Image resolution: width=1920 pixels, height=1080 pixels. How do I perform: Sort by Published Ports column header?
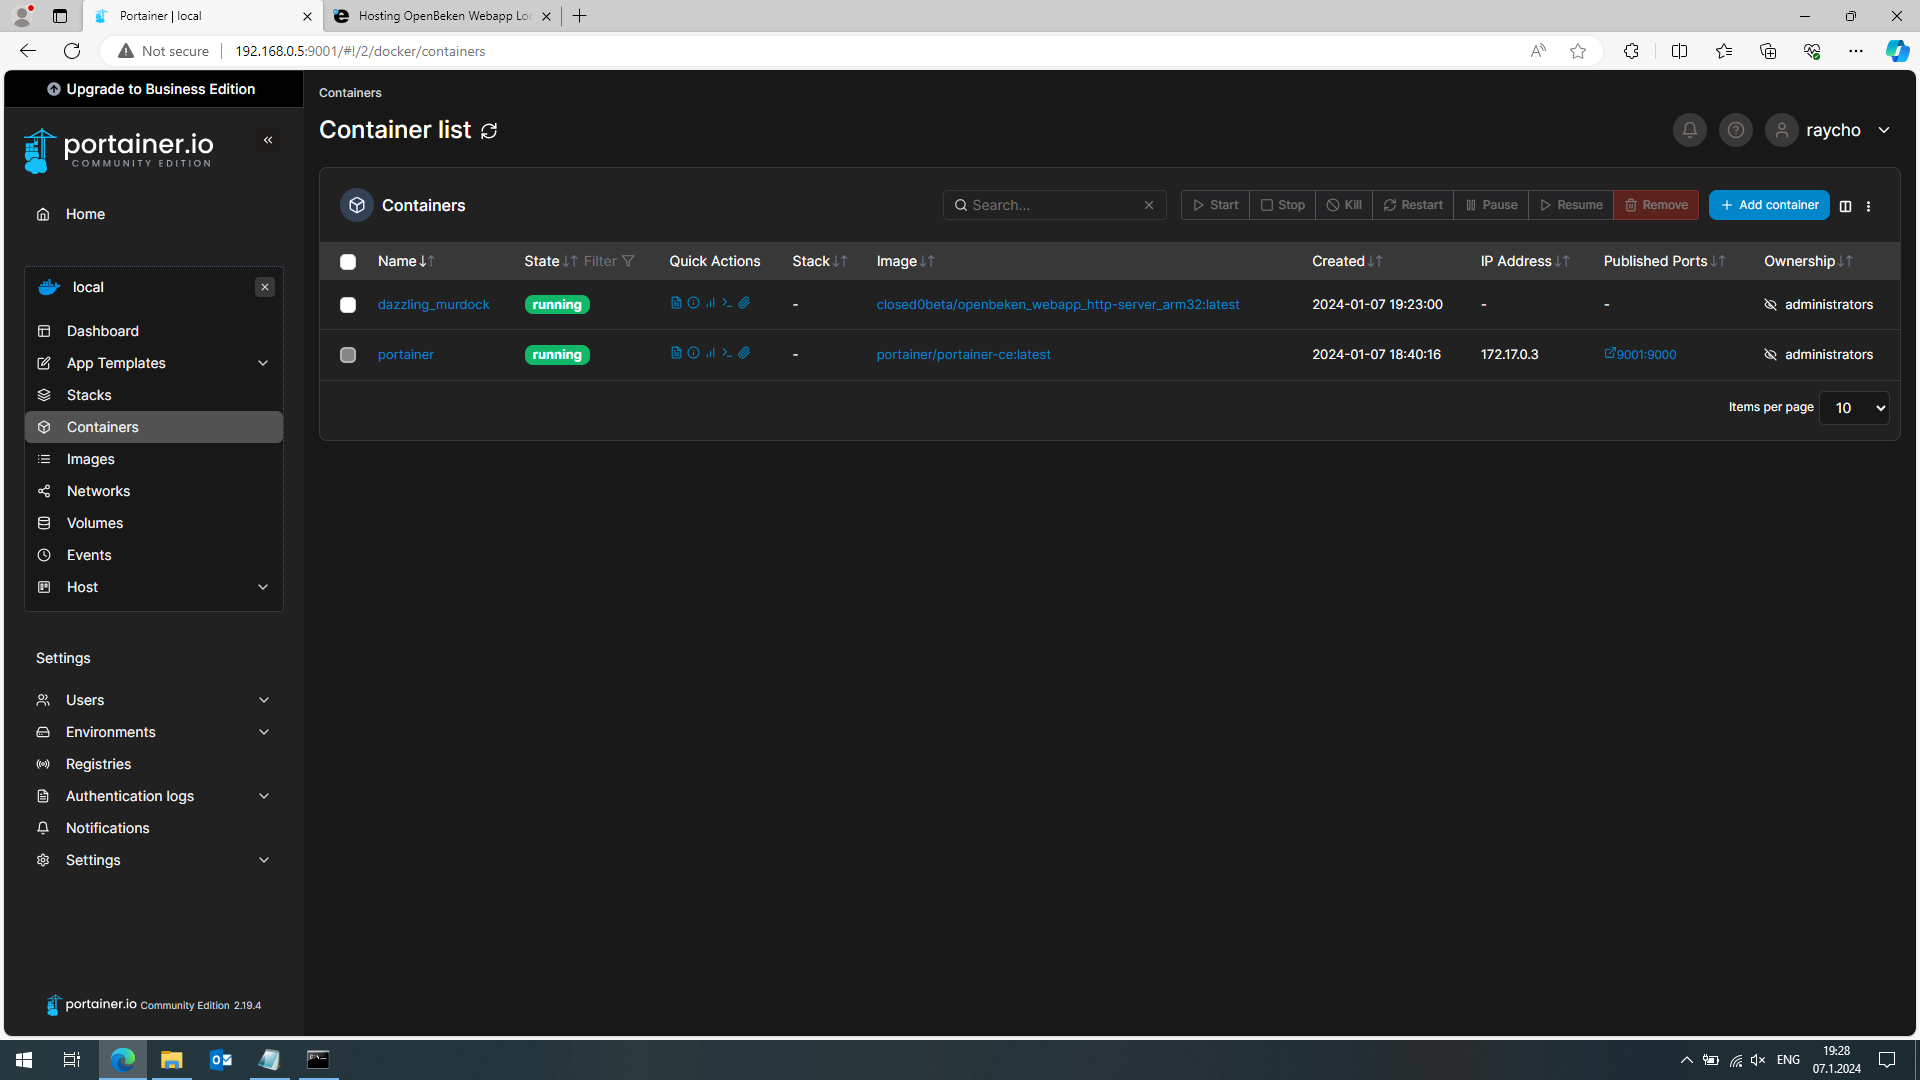[x=1664, y=261]
